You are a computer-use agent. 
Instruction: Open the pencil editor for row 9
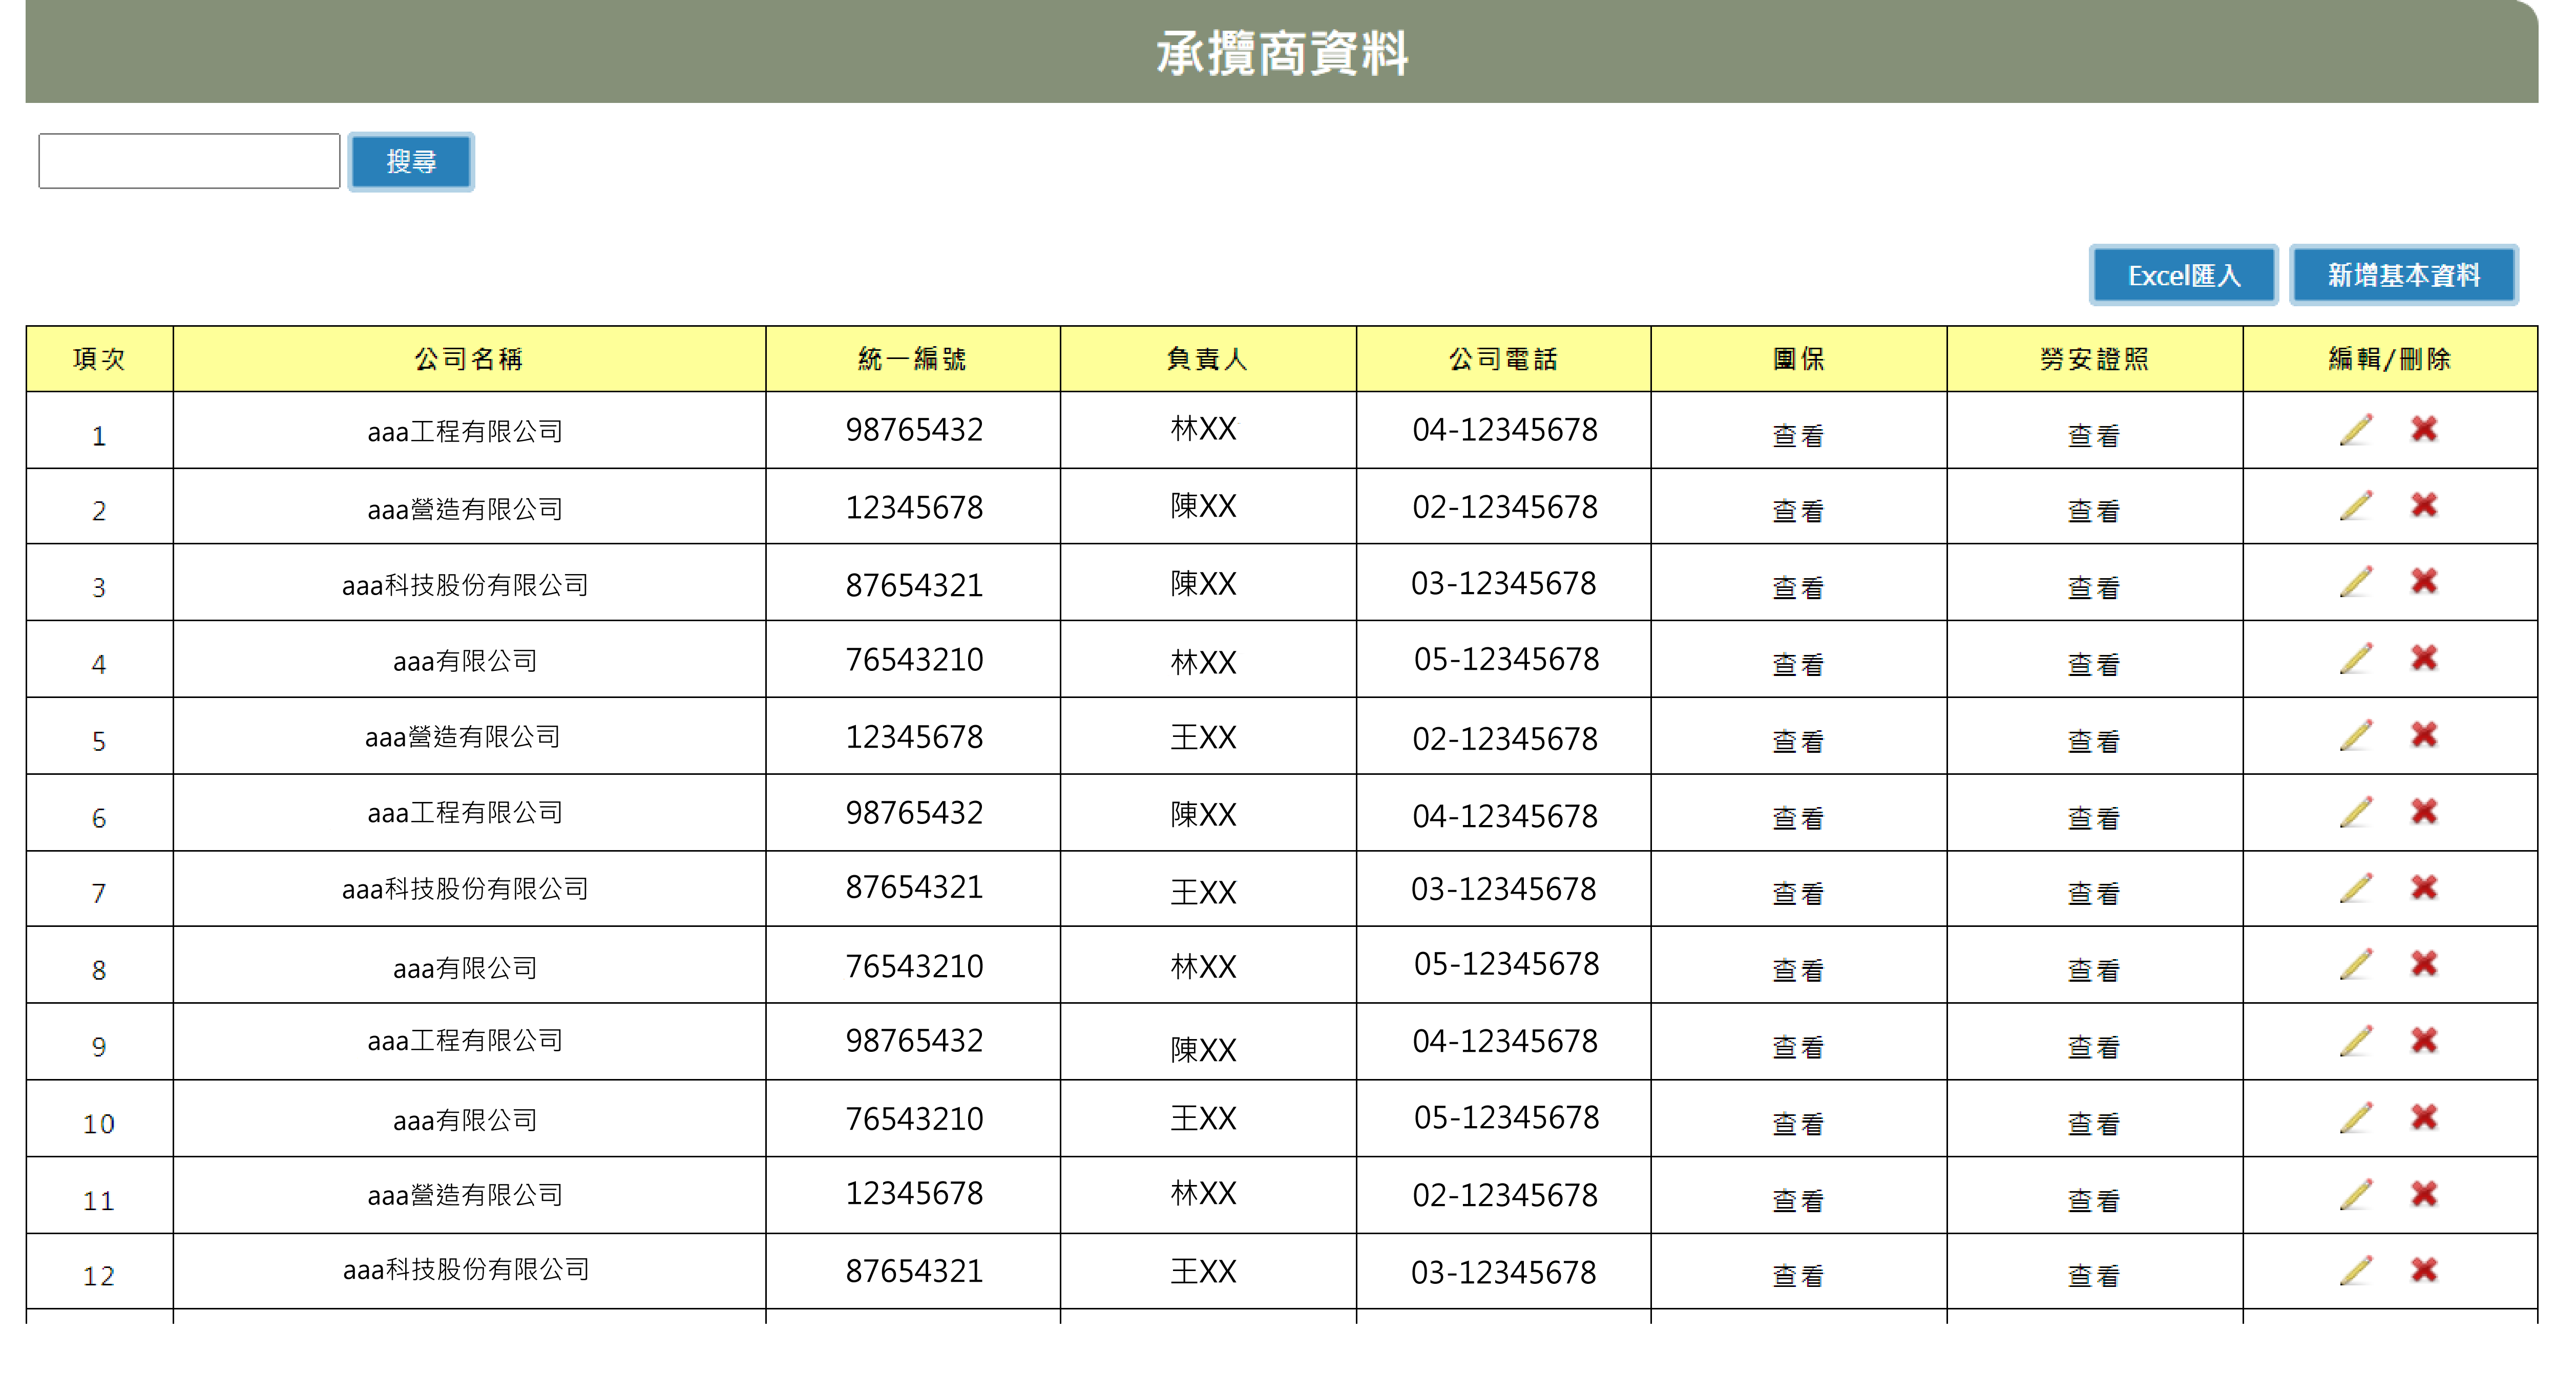pos(2356,1040)
